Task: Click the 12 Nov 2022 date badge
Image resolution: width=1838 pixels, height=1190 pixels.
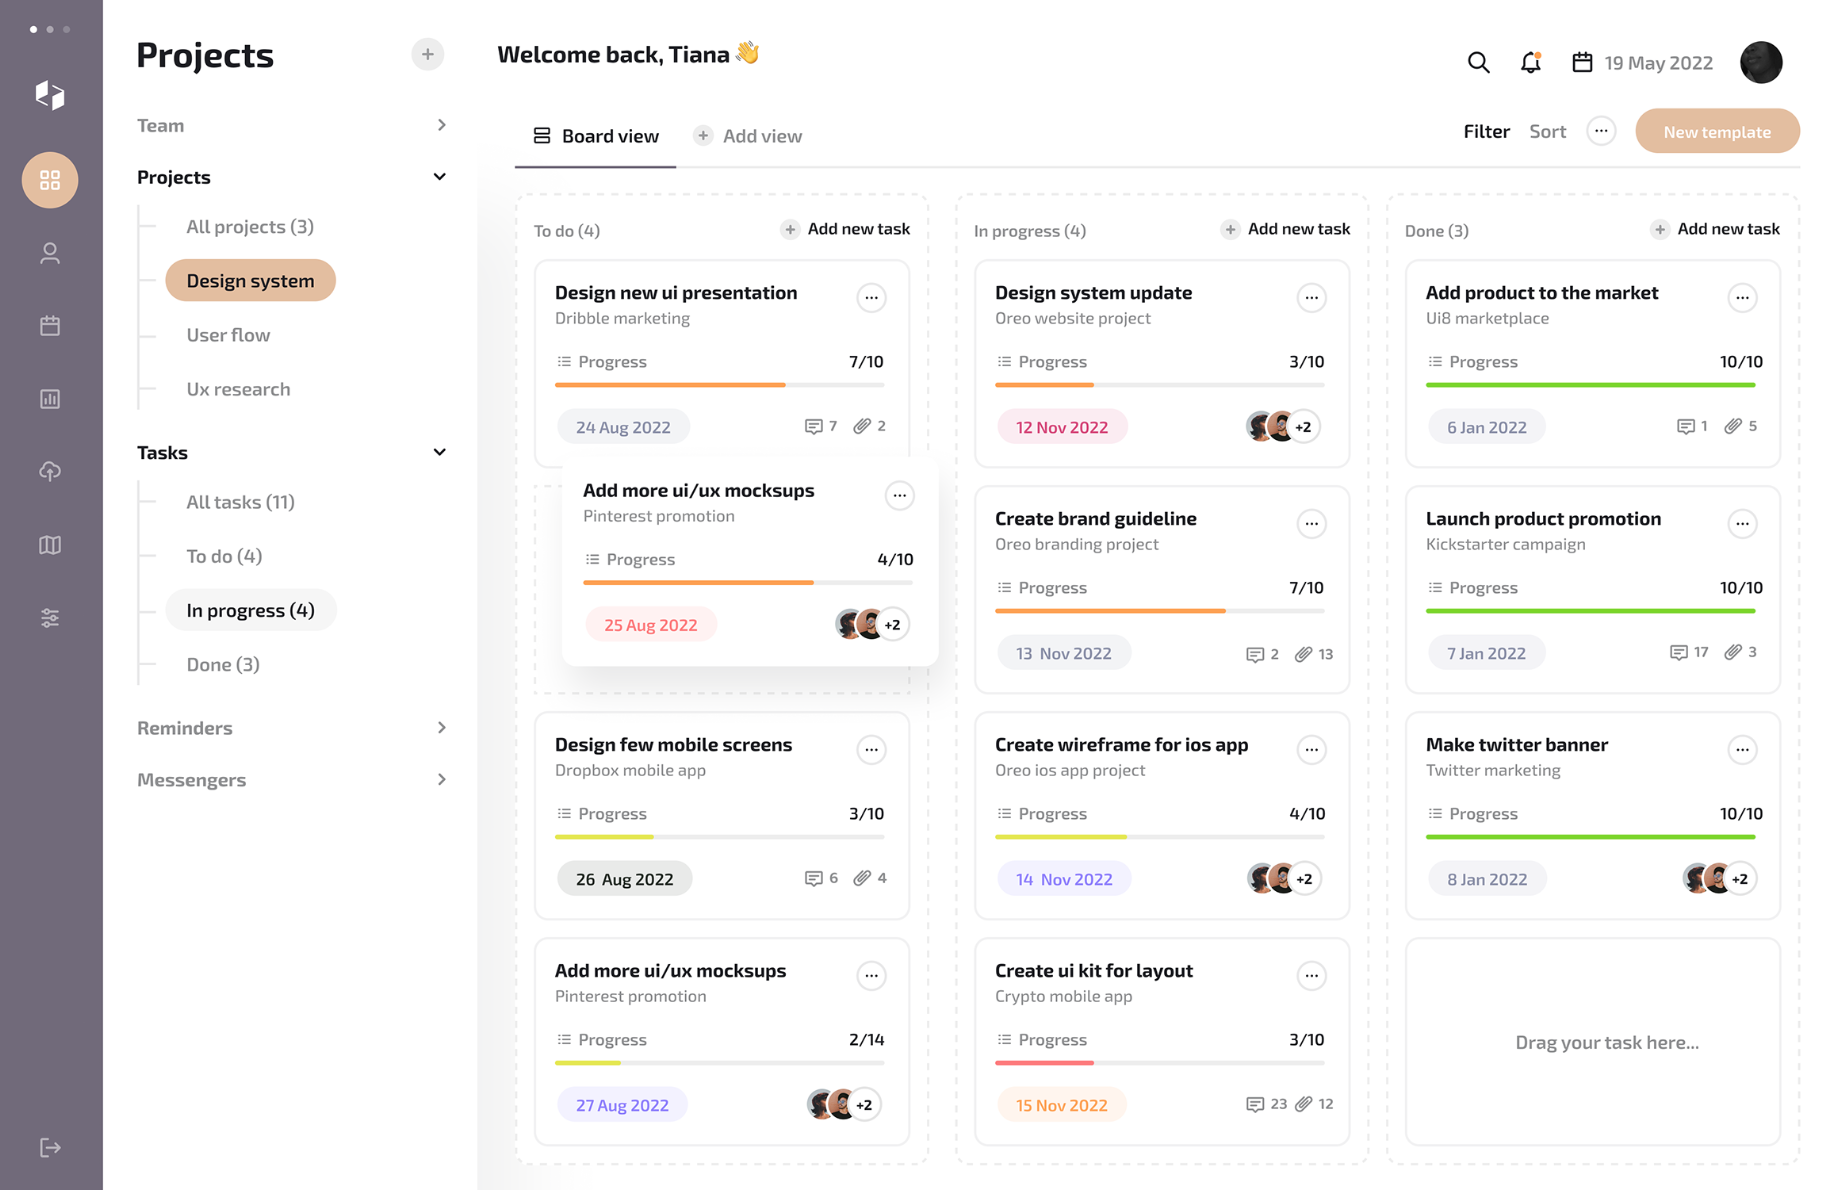Action: 1061,427
